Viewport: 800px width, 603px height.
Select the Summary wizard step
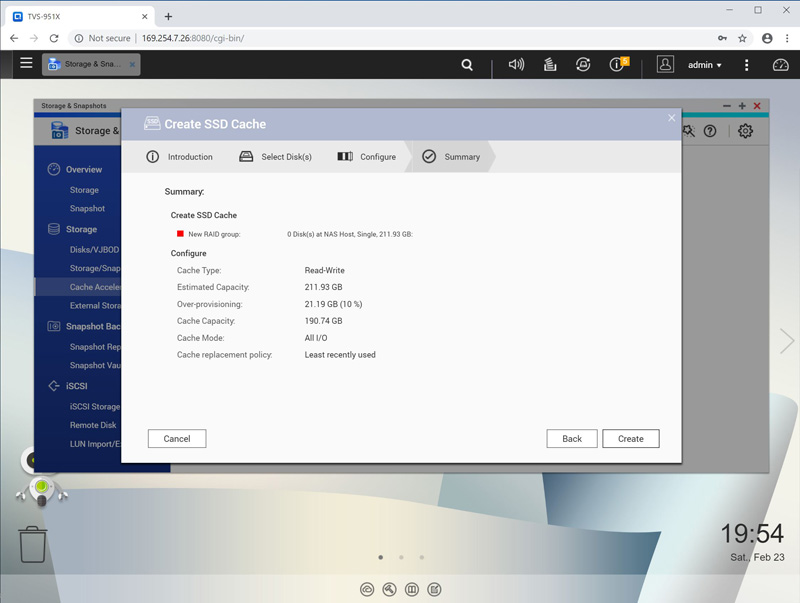coord(451,157)
